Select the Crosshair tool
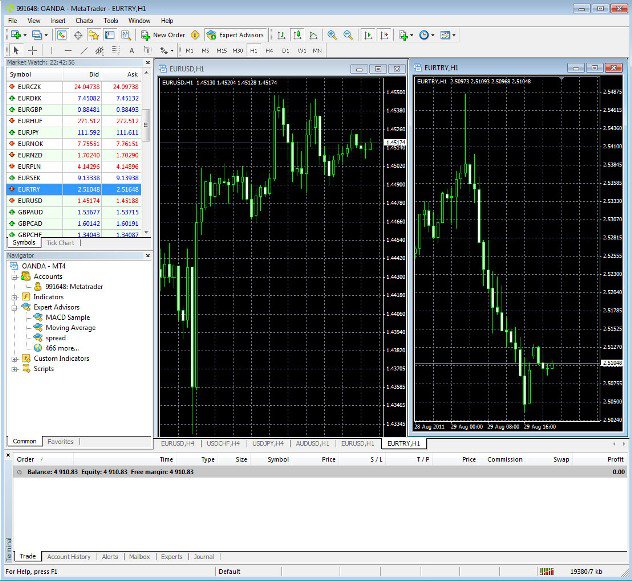 (33, 50)
